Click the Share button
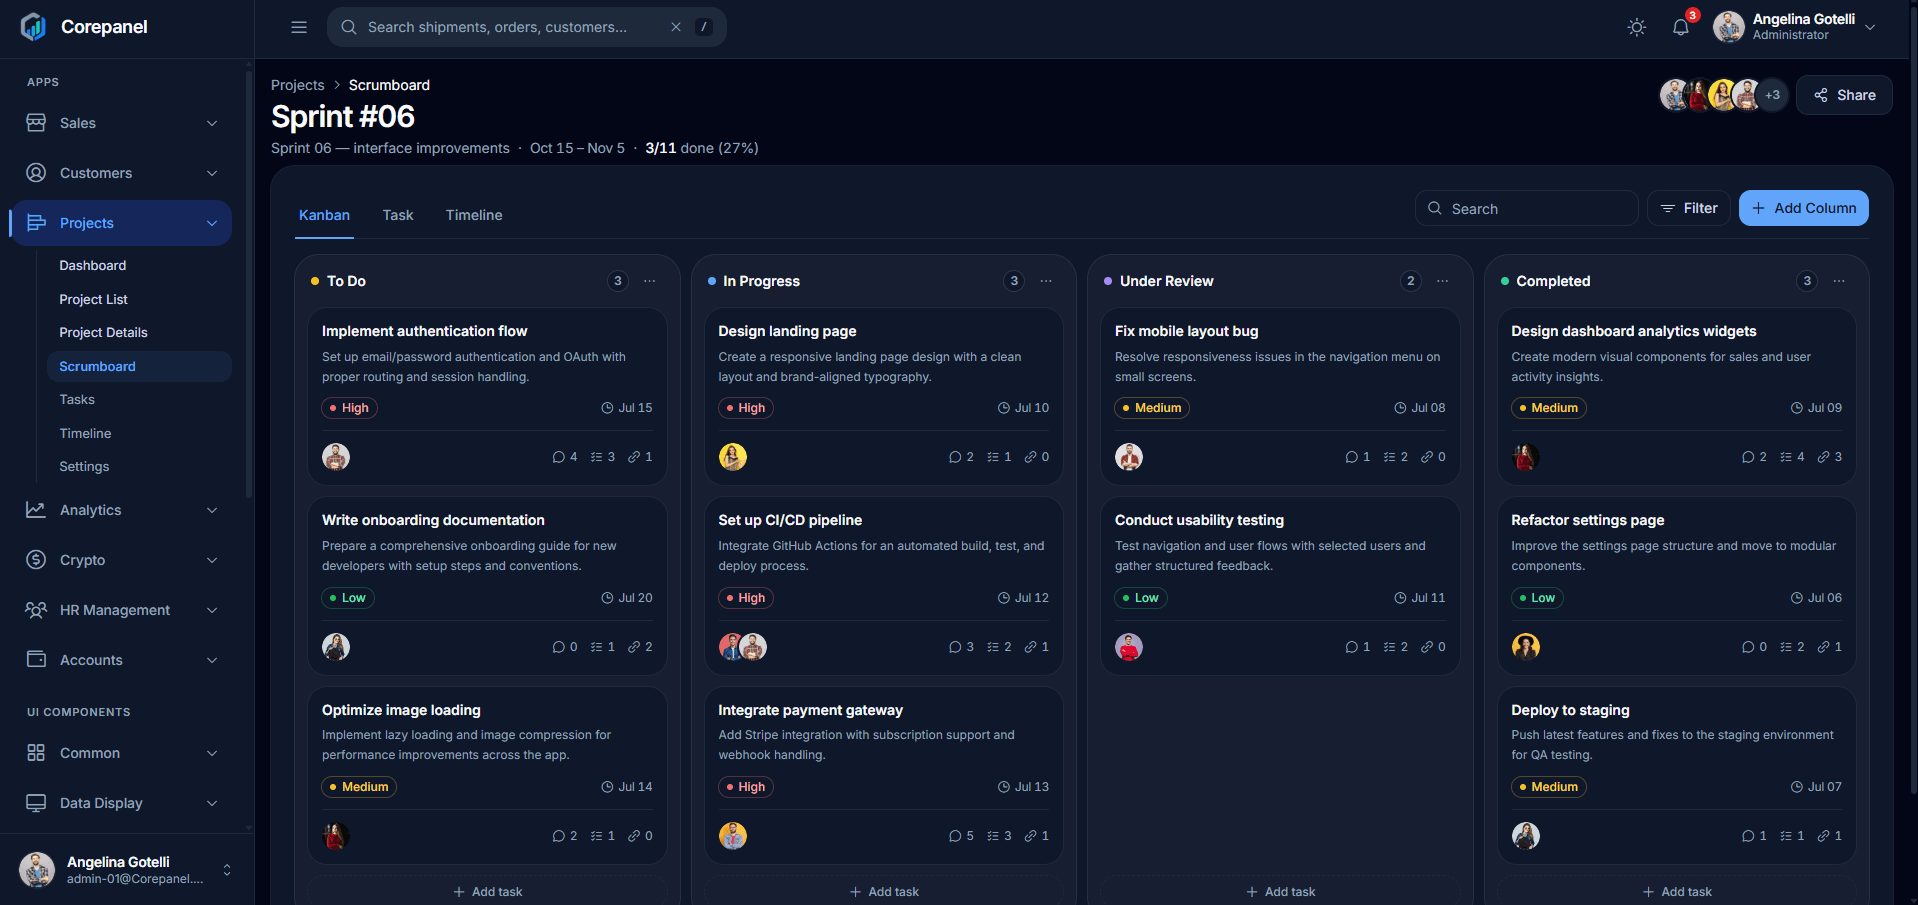Viewport: 1918px width, 905px height. [x=1844, y=95]
